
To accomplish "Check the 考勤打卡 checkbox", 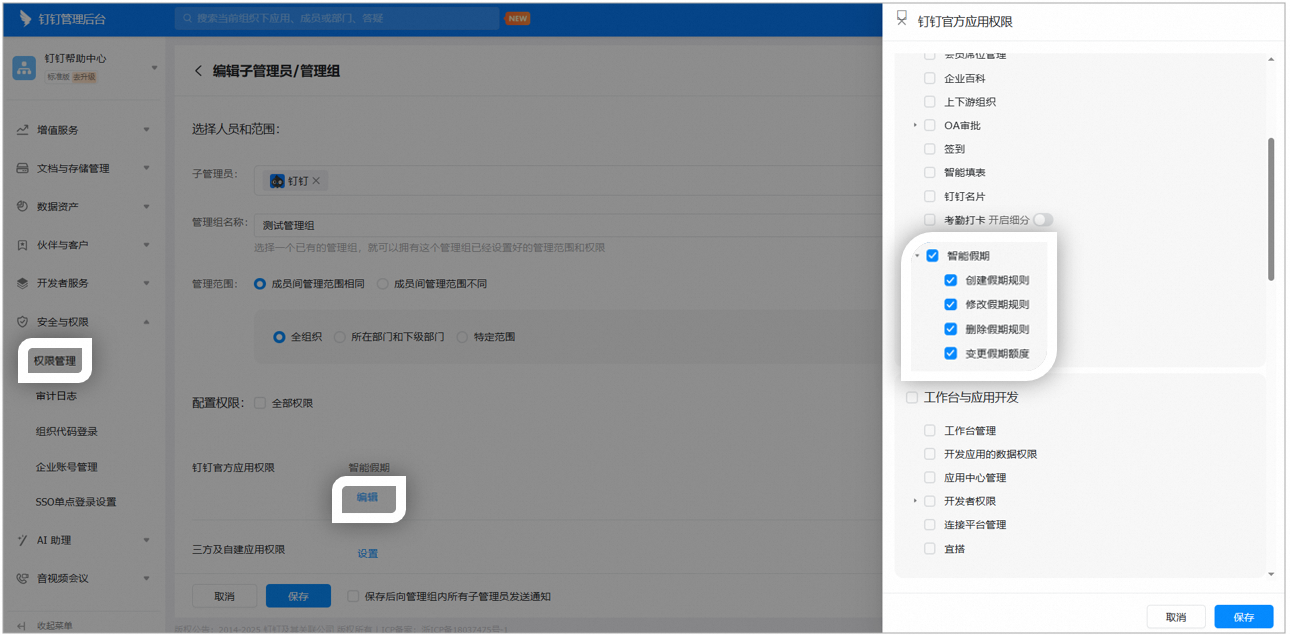I will coord(930,220).
